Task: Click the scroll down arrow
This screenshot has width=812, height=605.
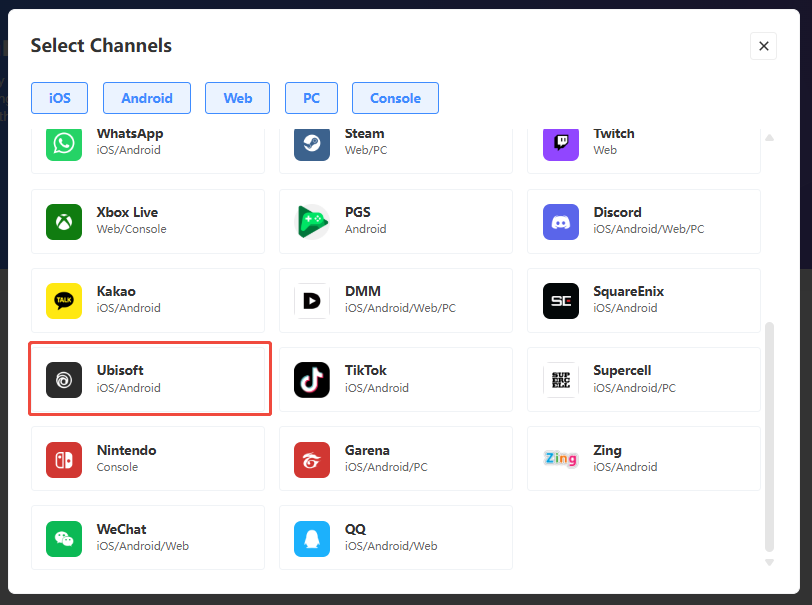Action: coord(769,562)
